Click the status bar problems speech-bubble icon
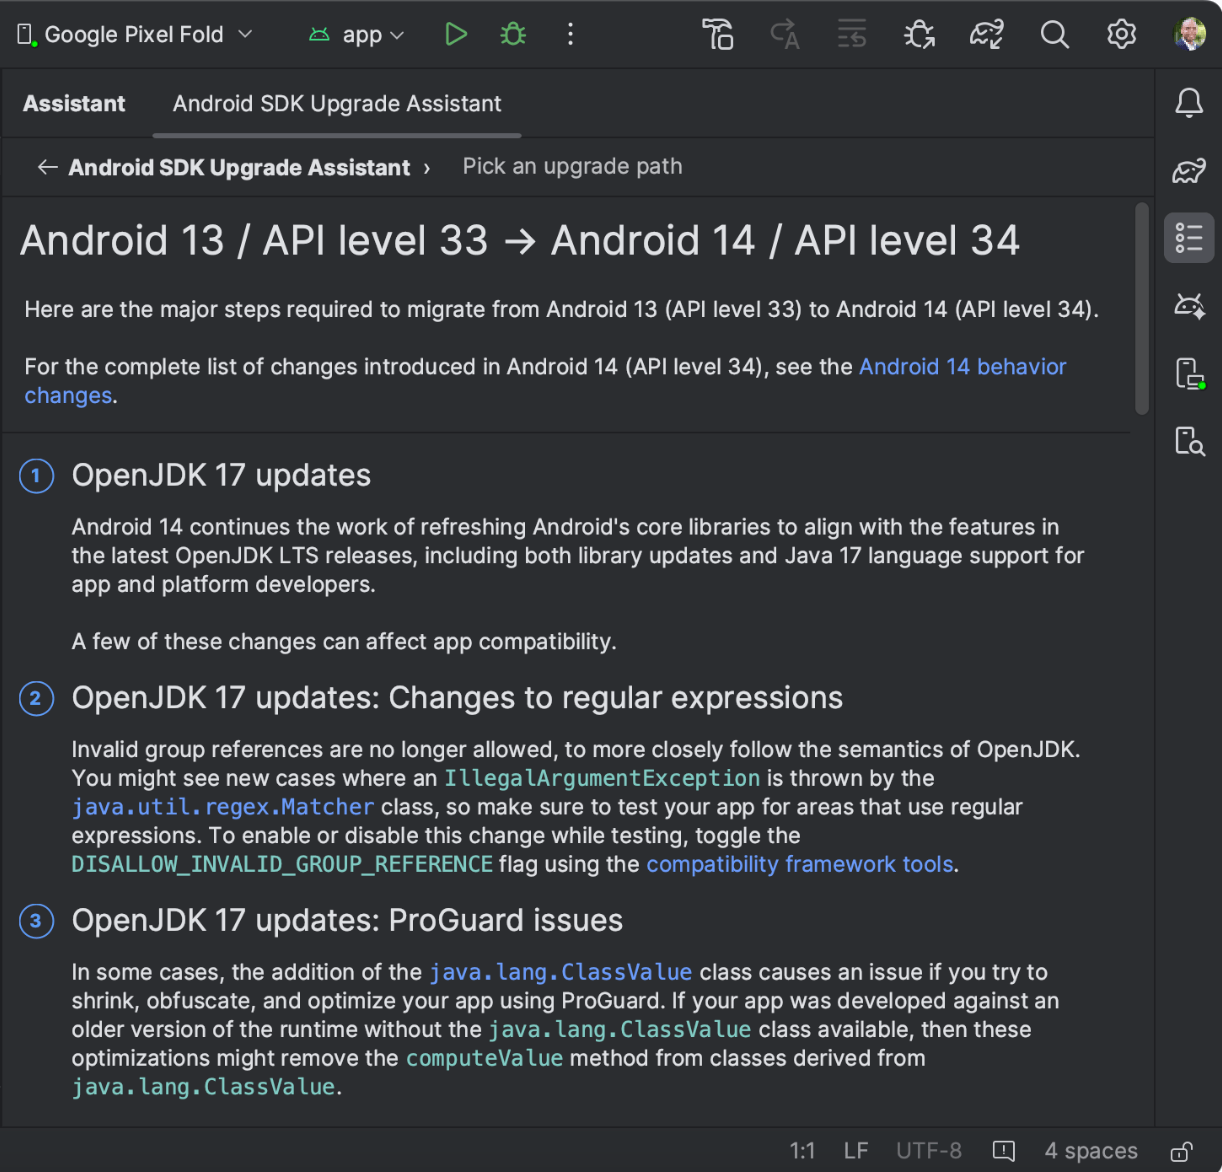The height and width of the screenshot is (1172, 1222). [x=1003, y=1151]
